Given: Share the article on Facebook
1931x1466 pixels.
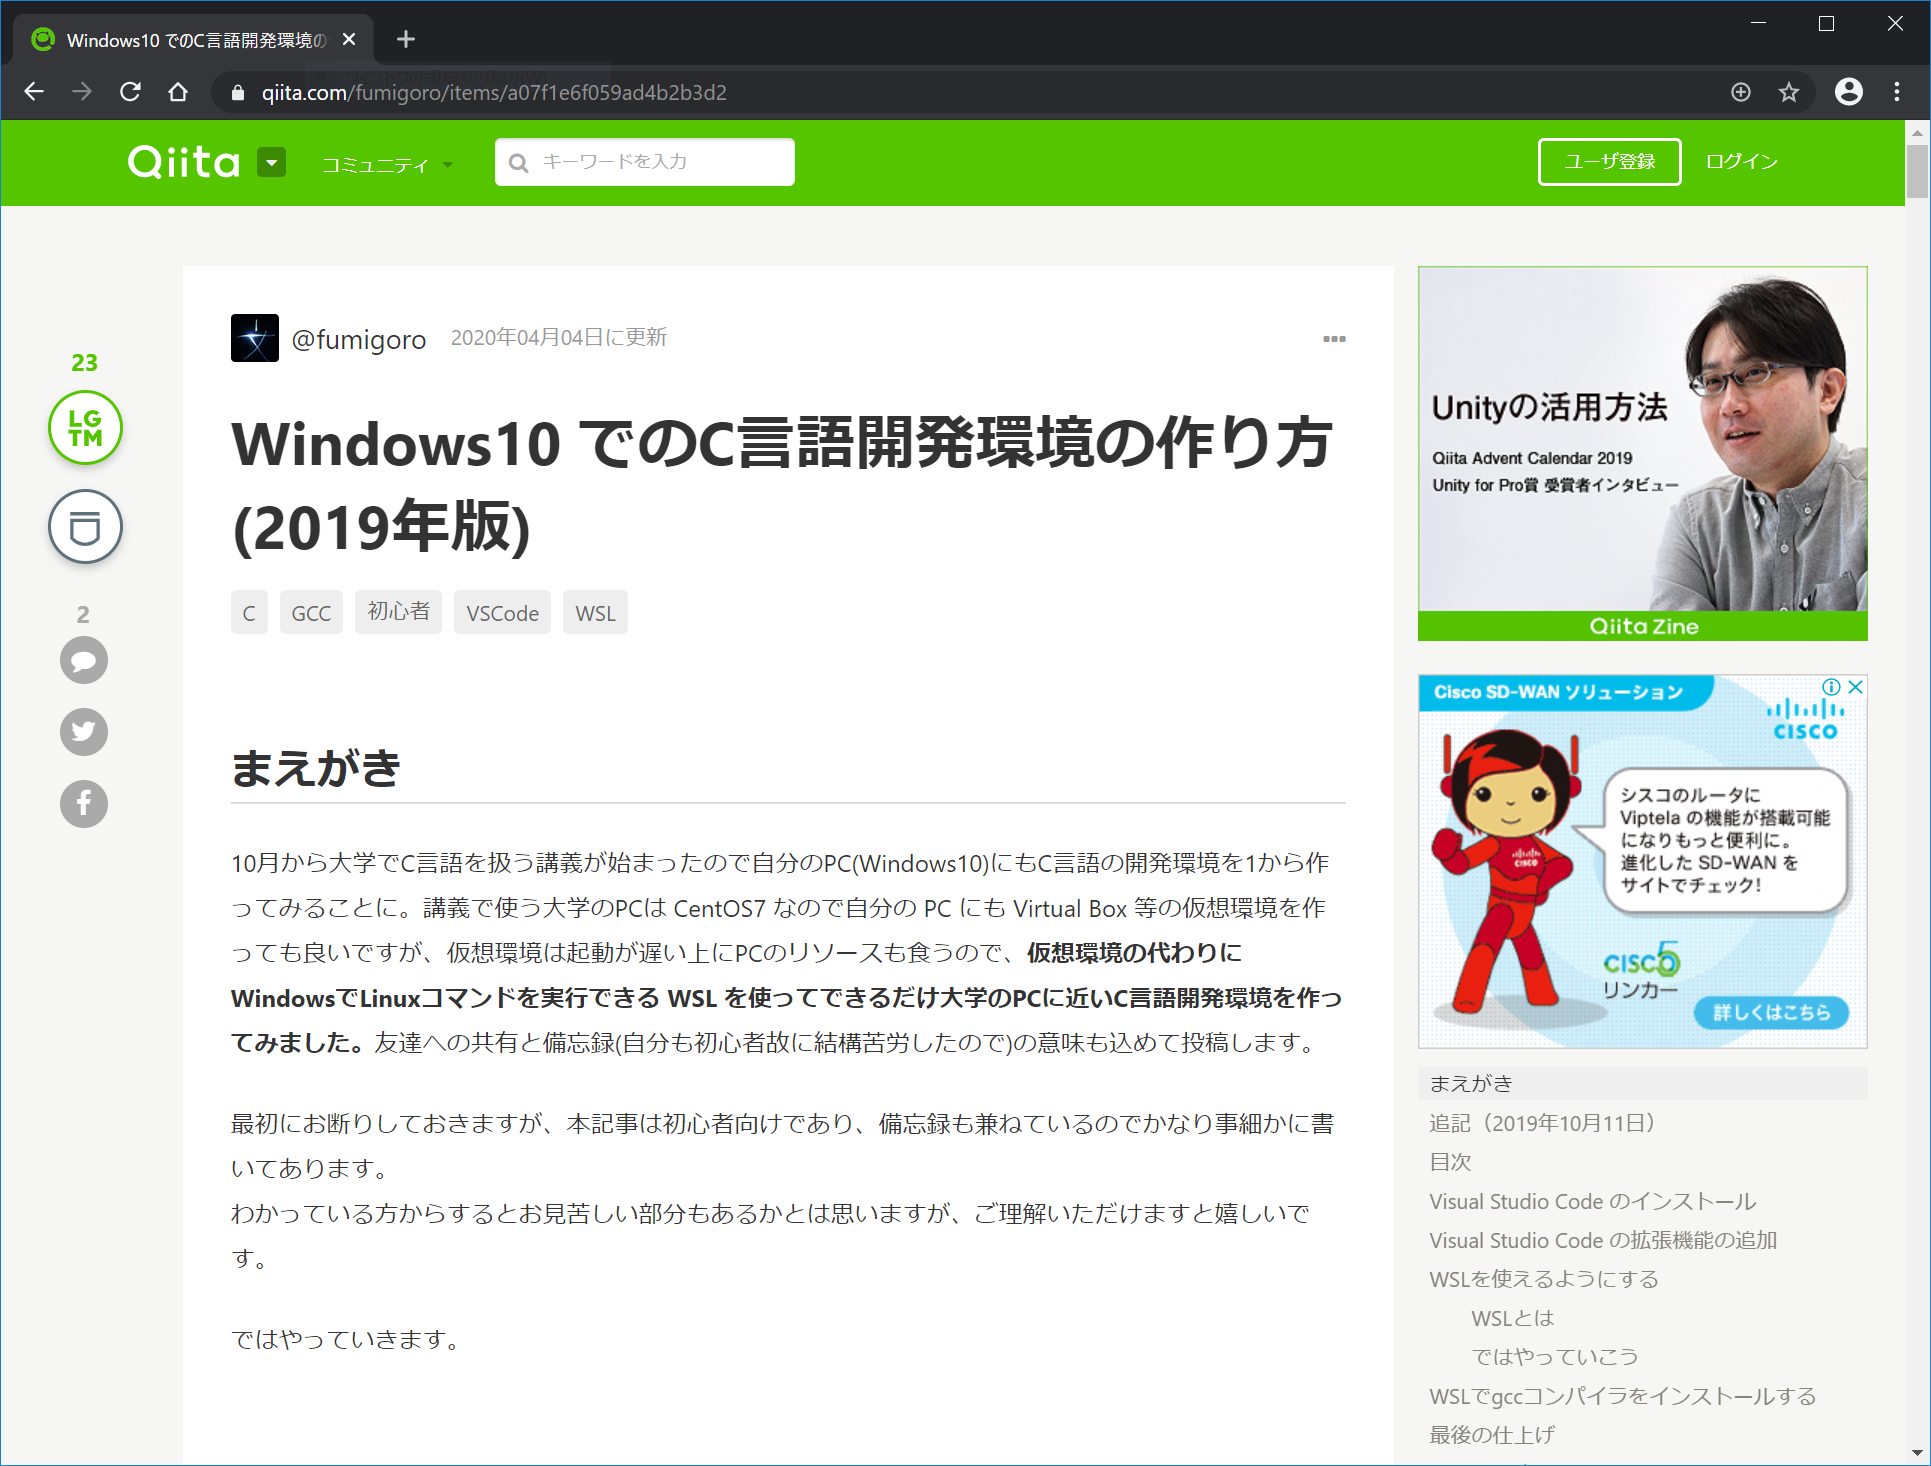Looking at the screenshot, I should (x=84, y=804).
